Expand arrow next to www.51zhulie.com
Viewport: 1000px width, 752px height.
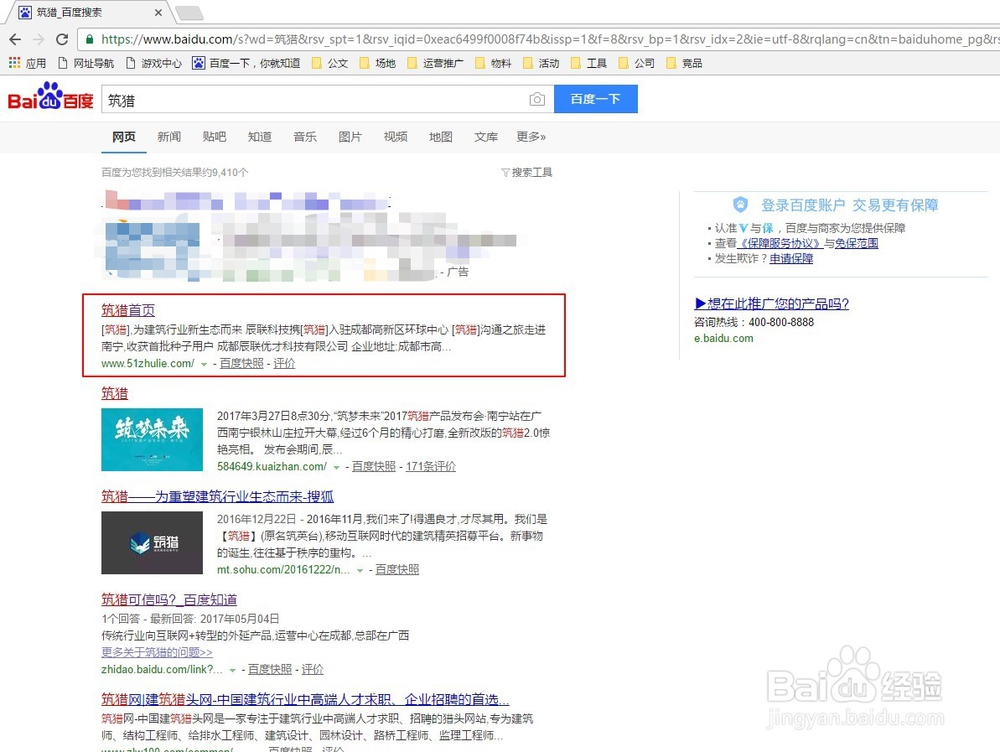204,364
